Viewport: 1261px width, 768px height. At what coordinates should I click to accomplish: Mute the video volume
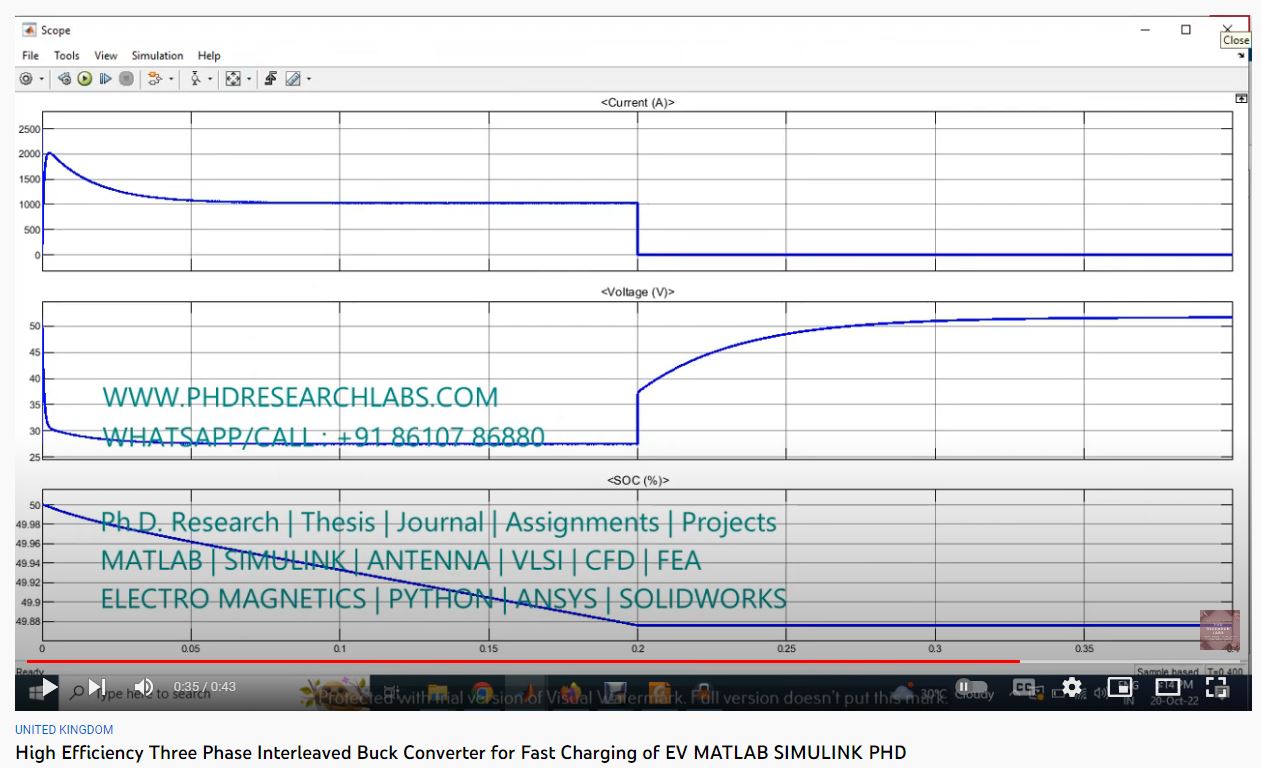144,687
